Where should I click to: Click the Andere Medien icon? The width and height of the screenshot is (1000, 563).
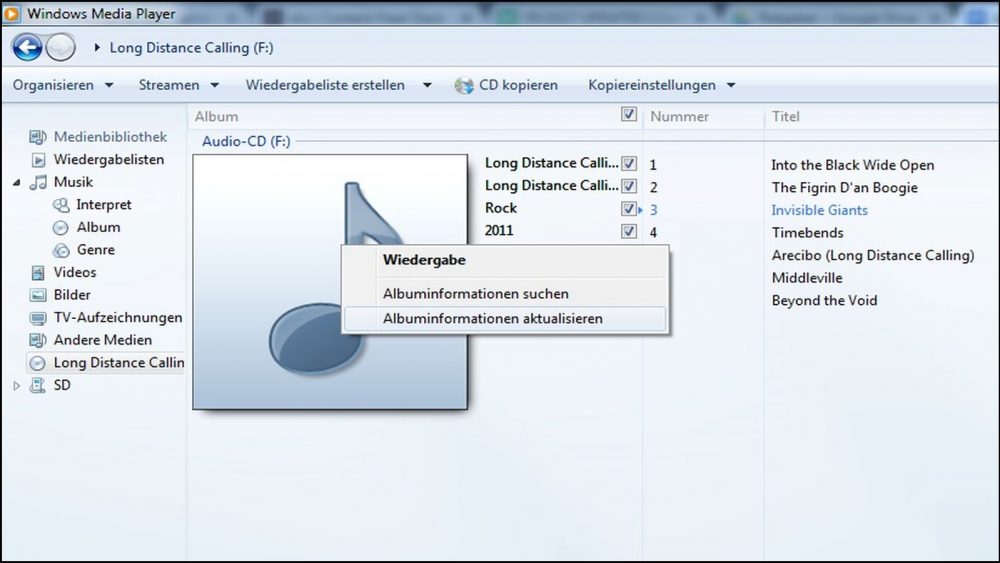38,340
